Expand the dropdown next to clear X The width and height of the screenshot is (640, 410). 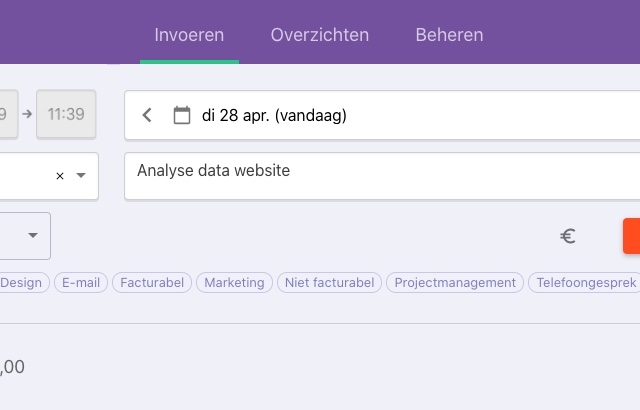click(81, 175)
